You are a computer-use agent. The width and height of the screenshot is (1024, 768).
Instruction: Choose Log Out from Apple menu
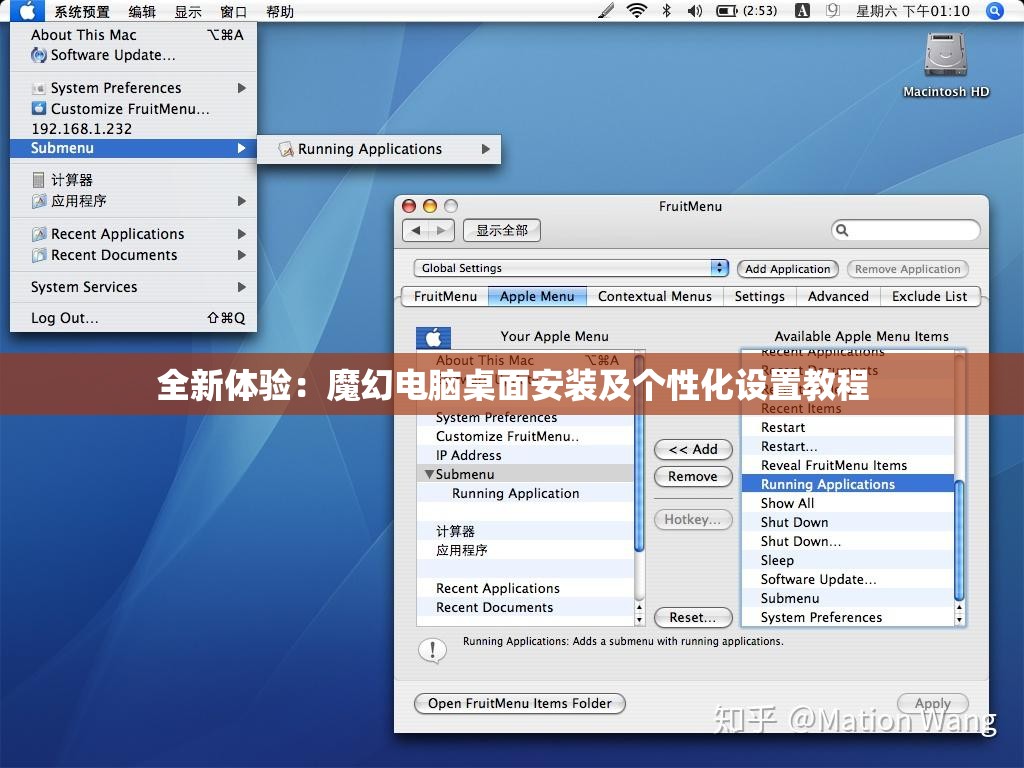(133, 318)
